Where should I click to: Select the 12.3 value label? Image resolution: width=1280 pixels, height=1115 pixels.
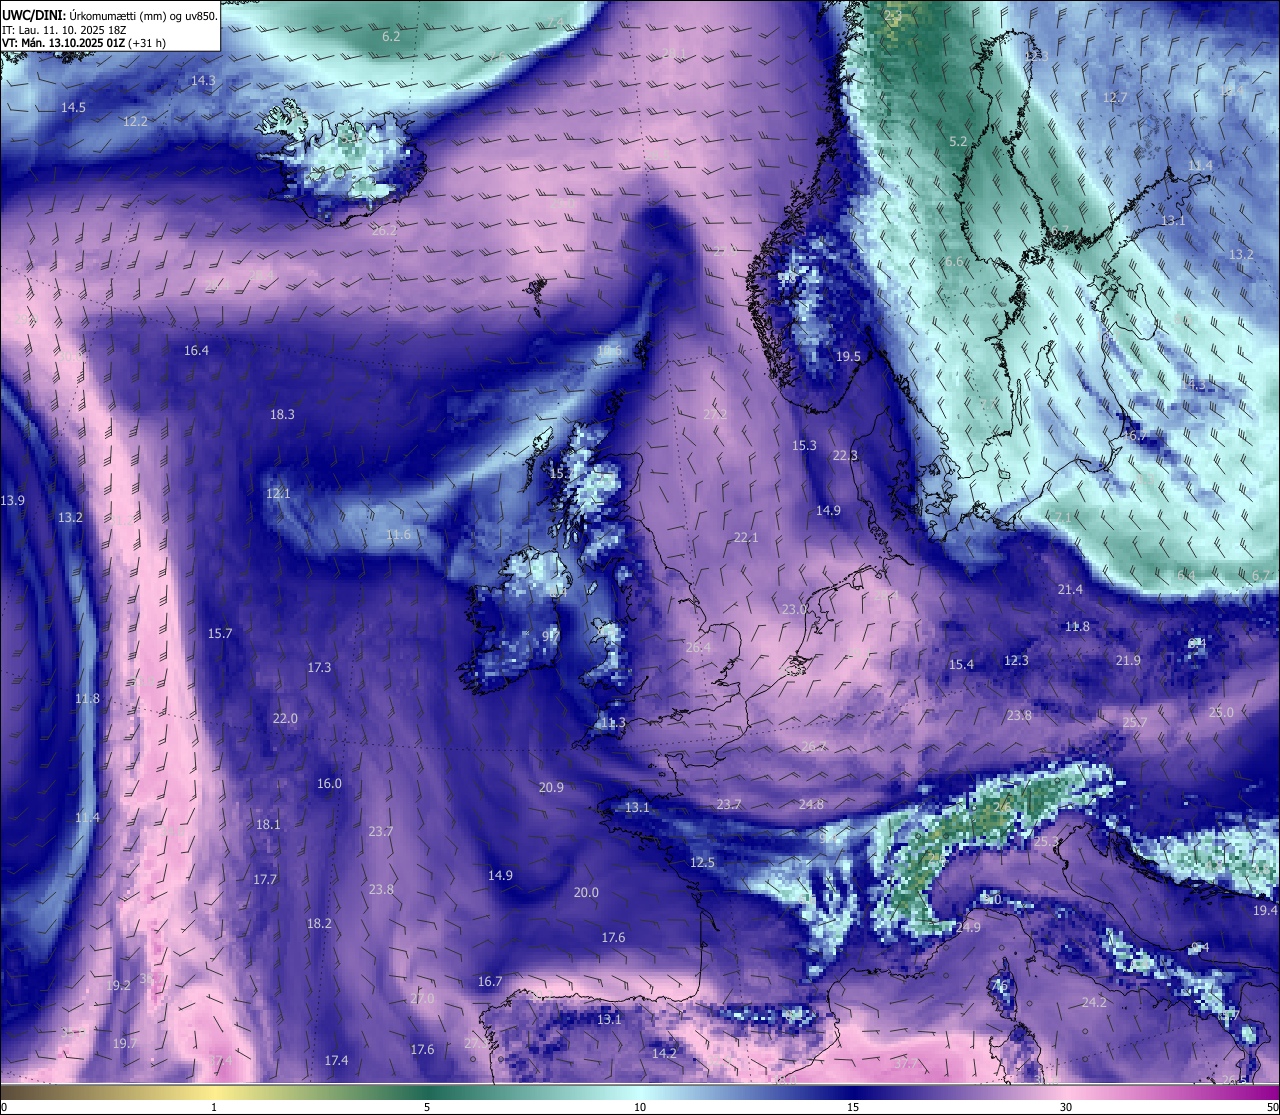point(1016,661)
